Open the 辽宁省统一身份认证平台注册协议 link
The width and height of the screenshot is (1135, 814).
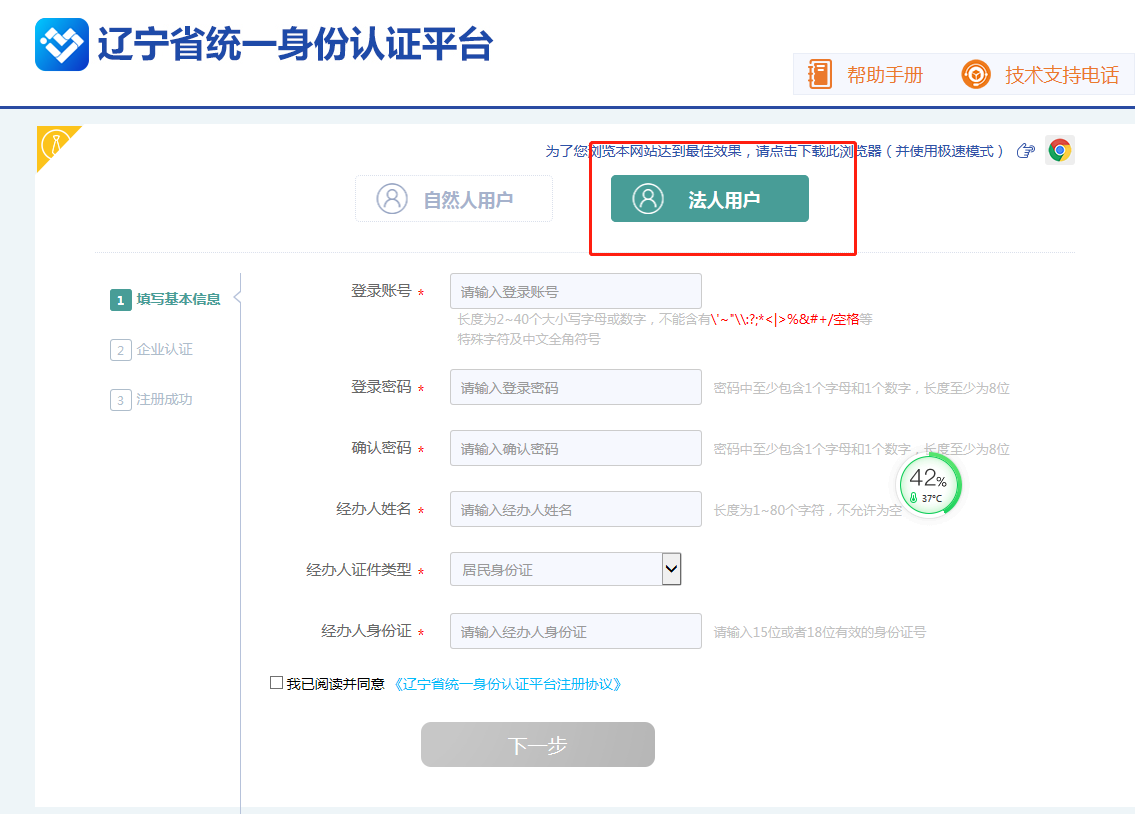[x=508, y=684]
